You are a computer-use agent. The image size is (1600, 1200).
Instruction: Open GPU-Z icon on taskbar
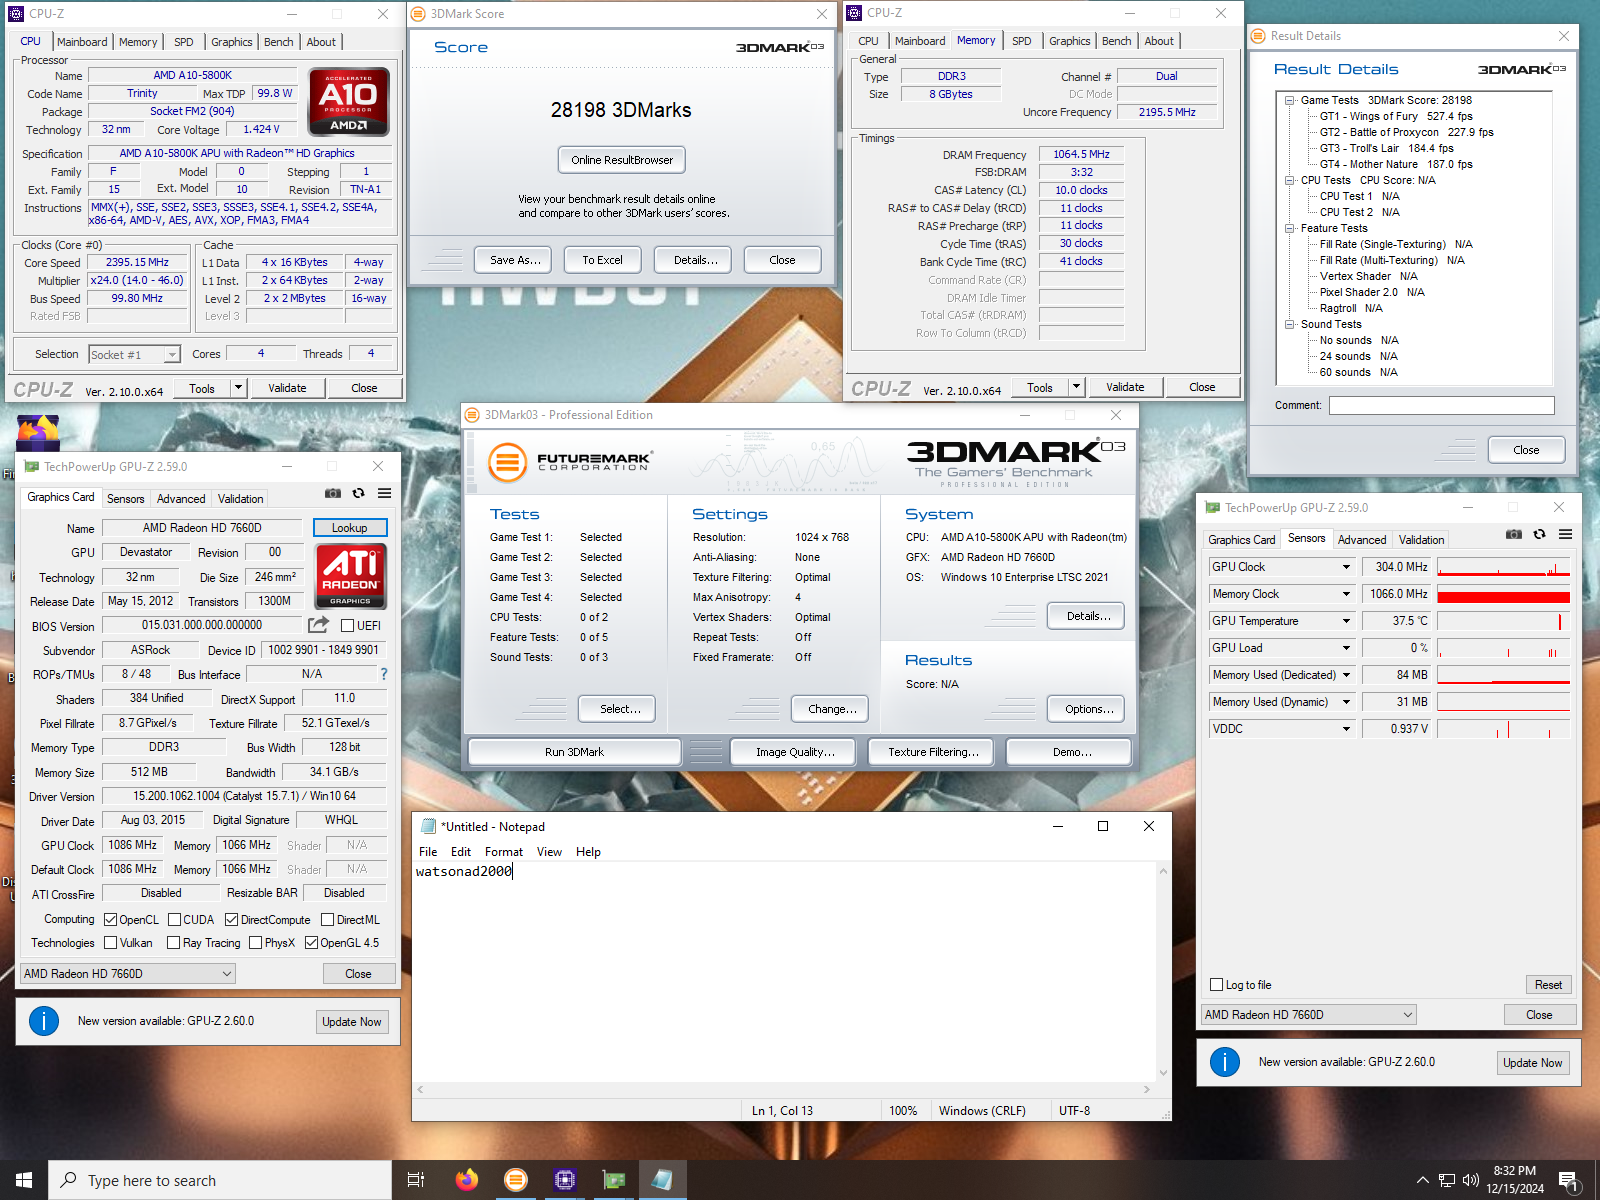click(613, 1180)
